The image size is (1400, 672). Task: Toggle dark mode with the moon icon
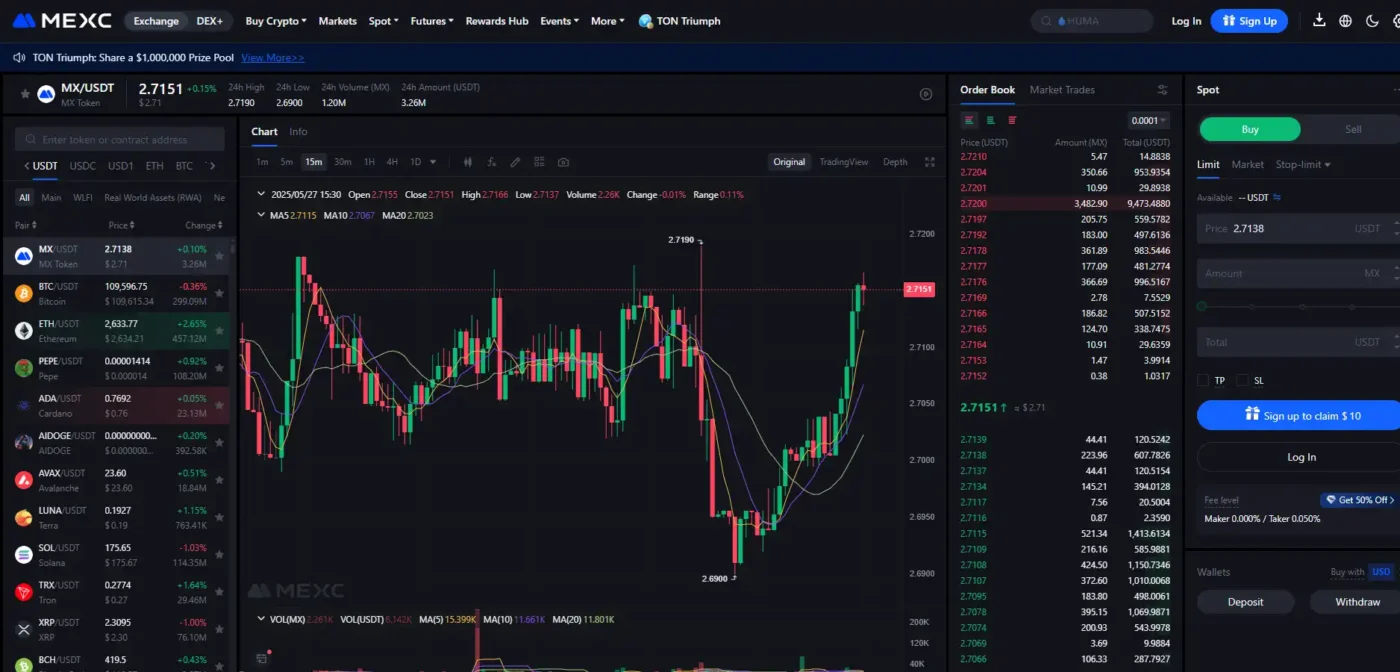(x=1372, y=21)
